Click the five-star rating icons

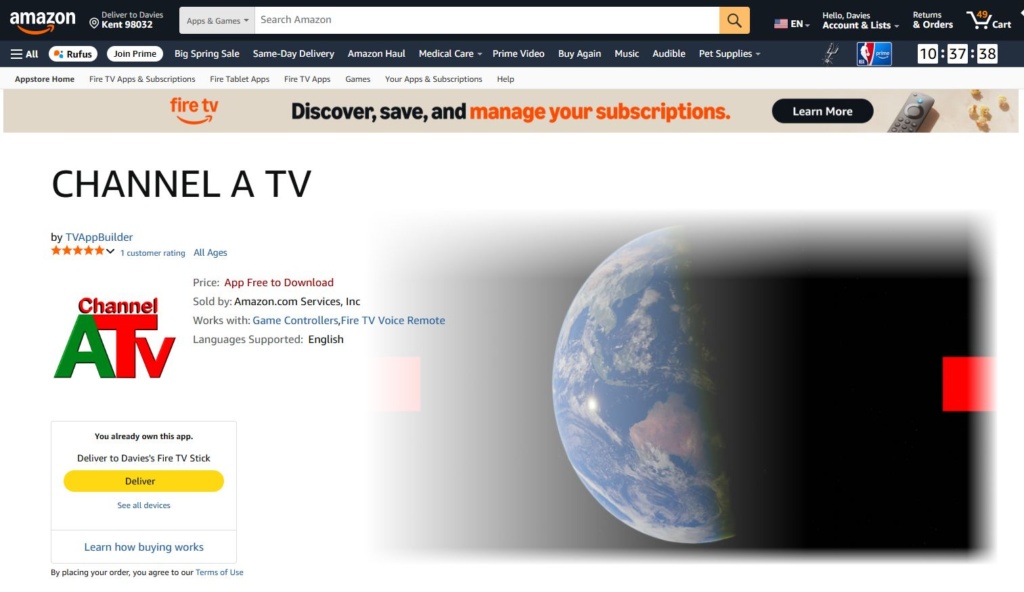tap(77, 251)
